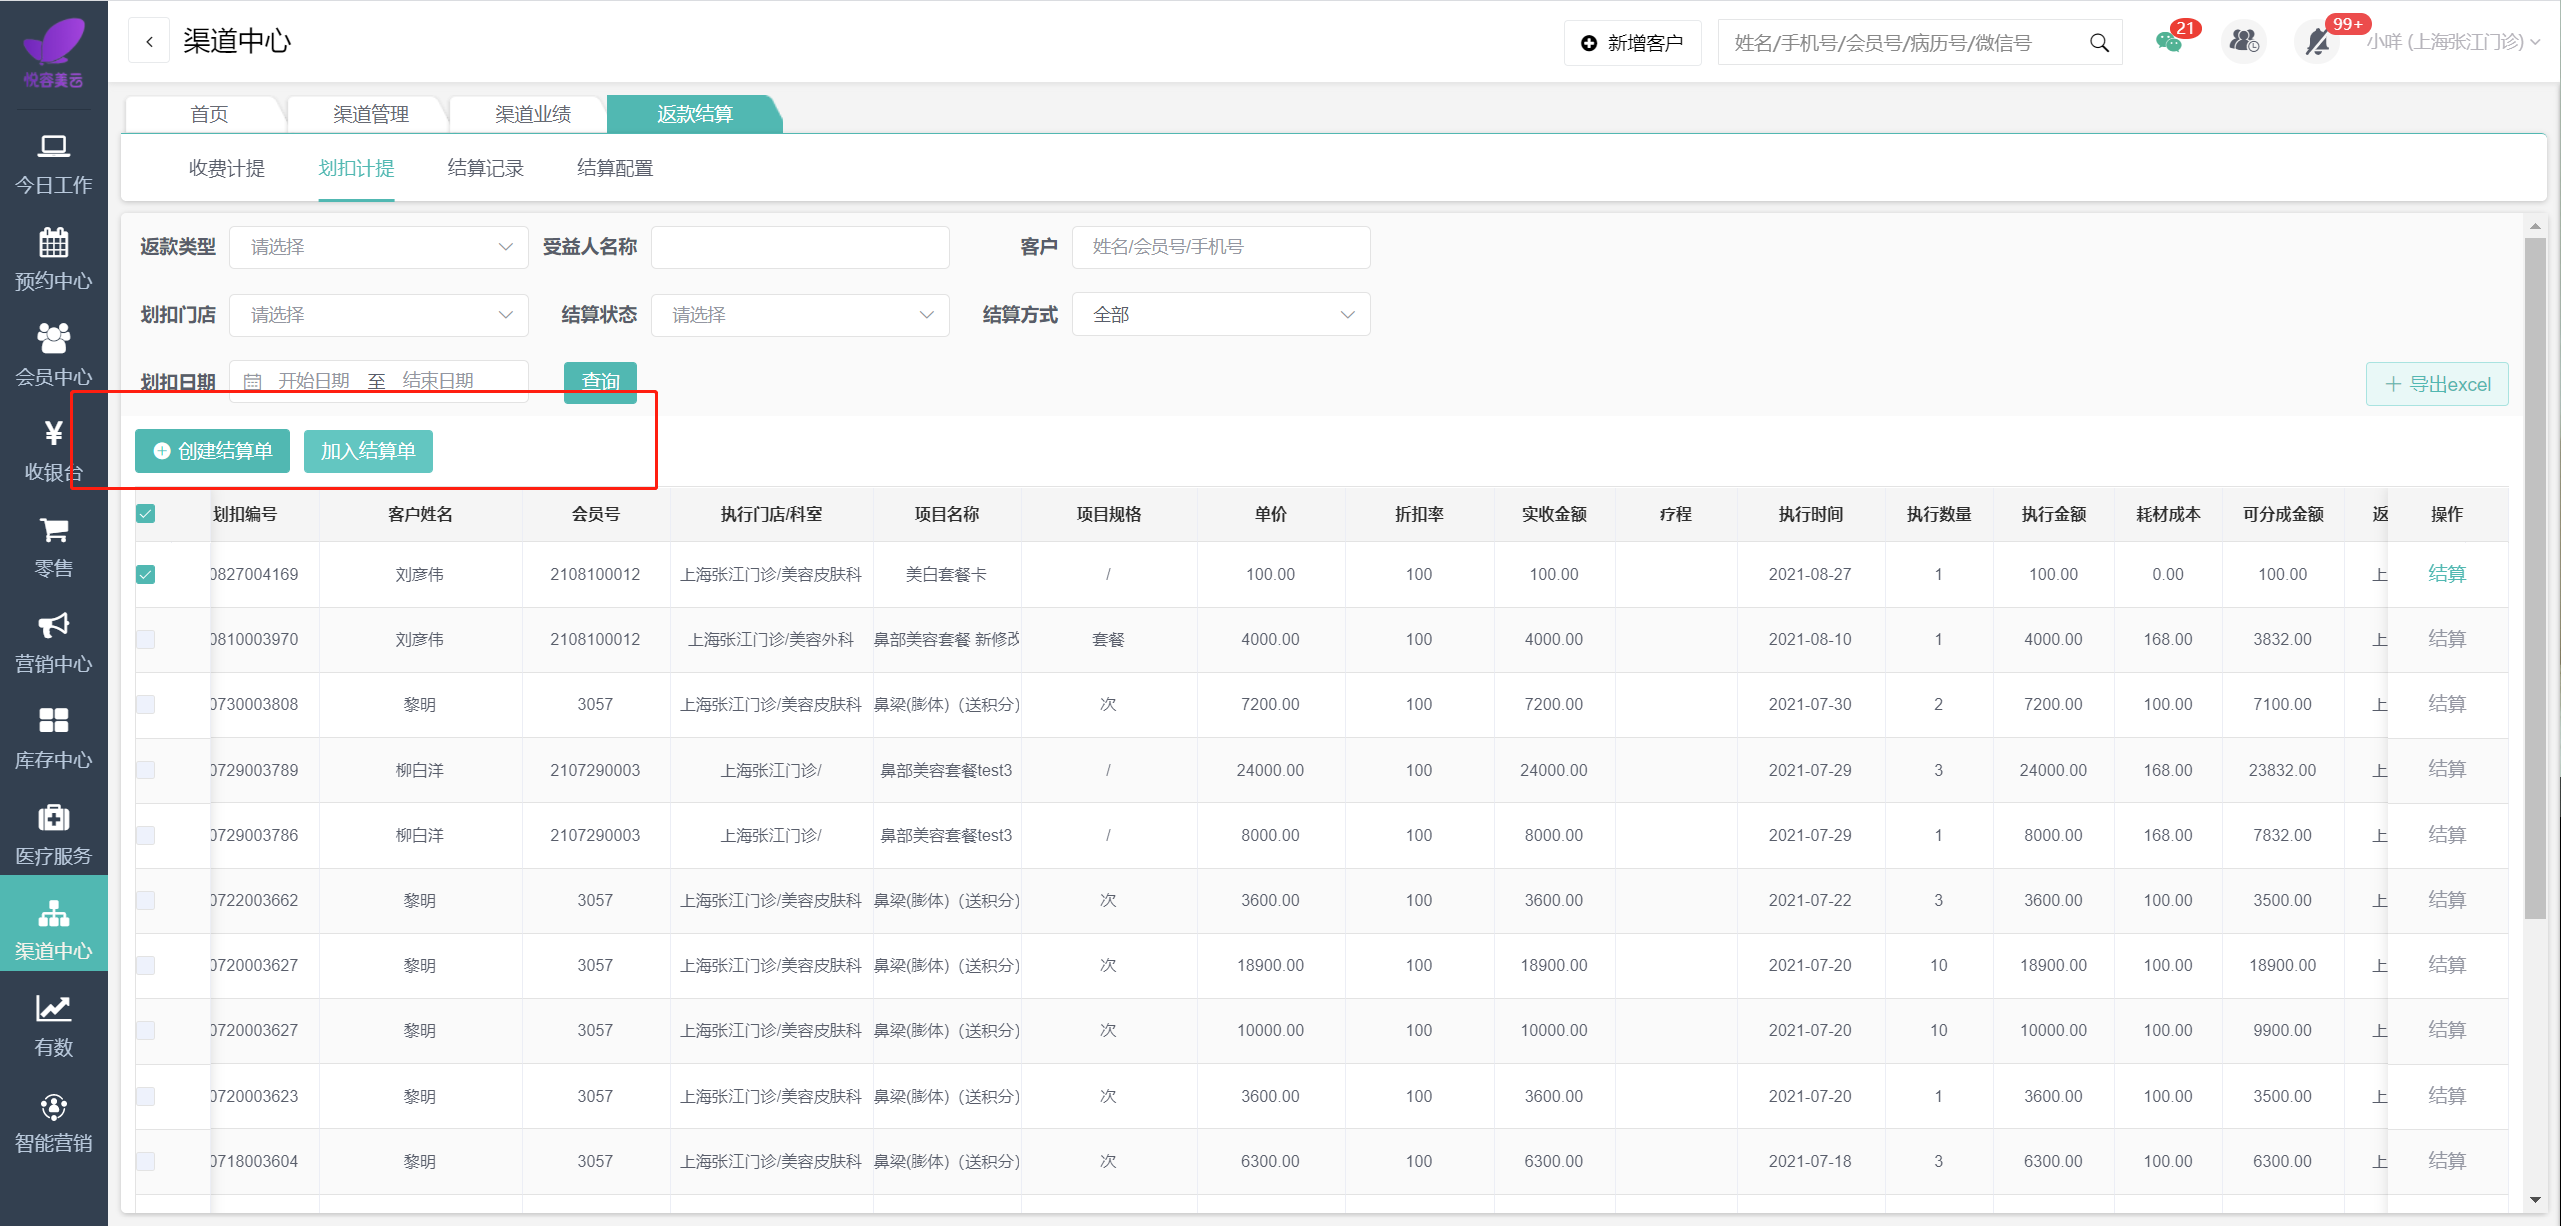Open WeChat messages icon with 21 badge
The width and height of the screenshot is (2561, 1226).
[x=2169, y=41]
